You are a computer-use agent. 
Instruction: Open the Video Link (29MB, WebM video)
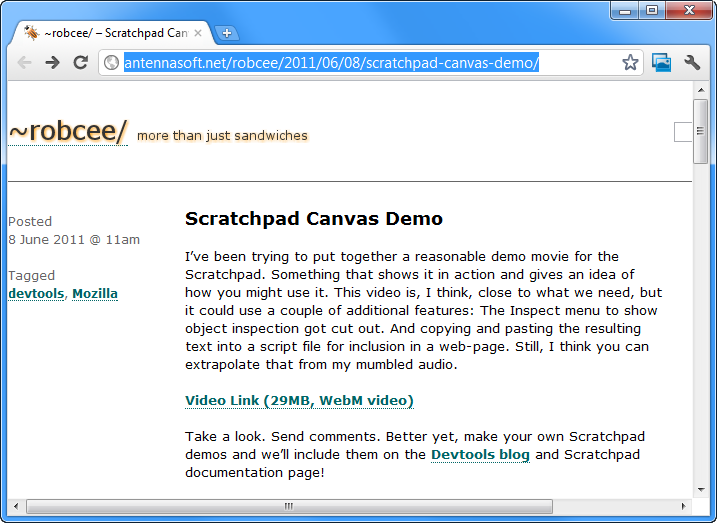299,401
